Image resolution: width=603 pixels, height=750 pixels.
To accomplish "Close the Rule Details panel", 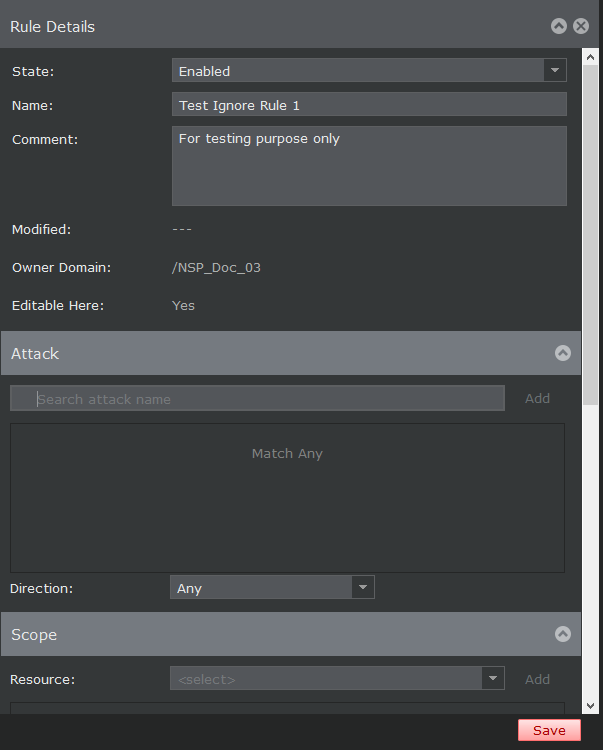I will pos(581,26).
